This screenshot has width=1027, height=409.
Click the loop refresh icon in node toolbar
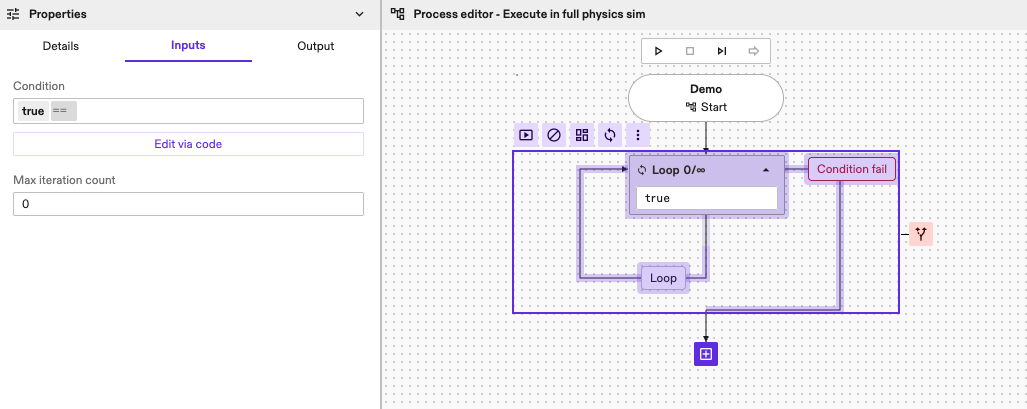pyautogui.click(x=610, y=135)
